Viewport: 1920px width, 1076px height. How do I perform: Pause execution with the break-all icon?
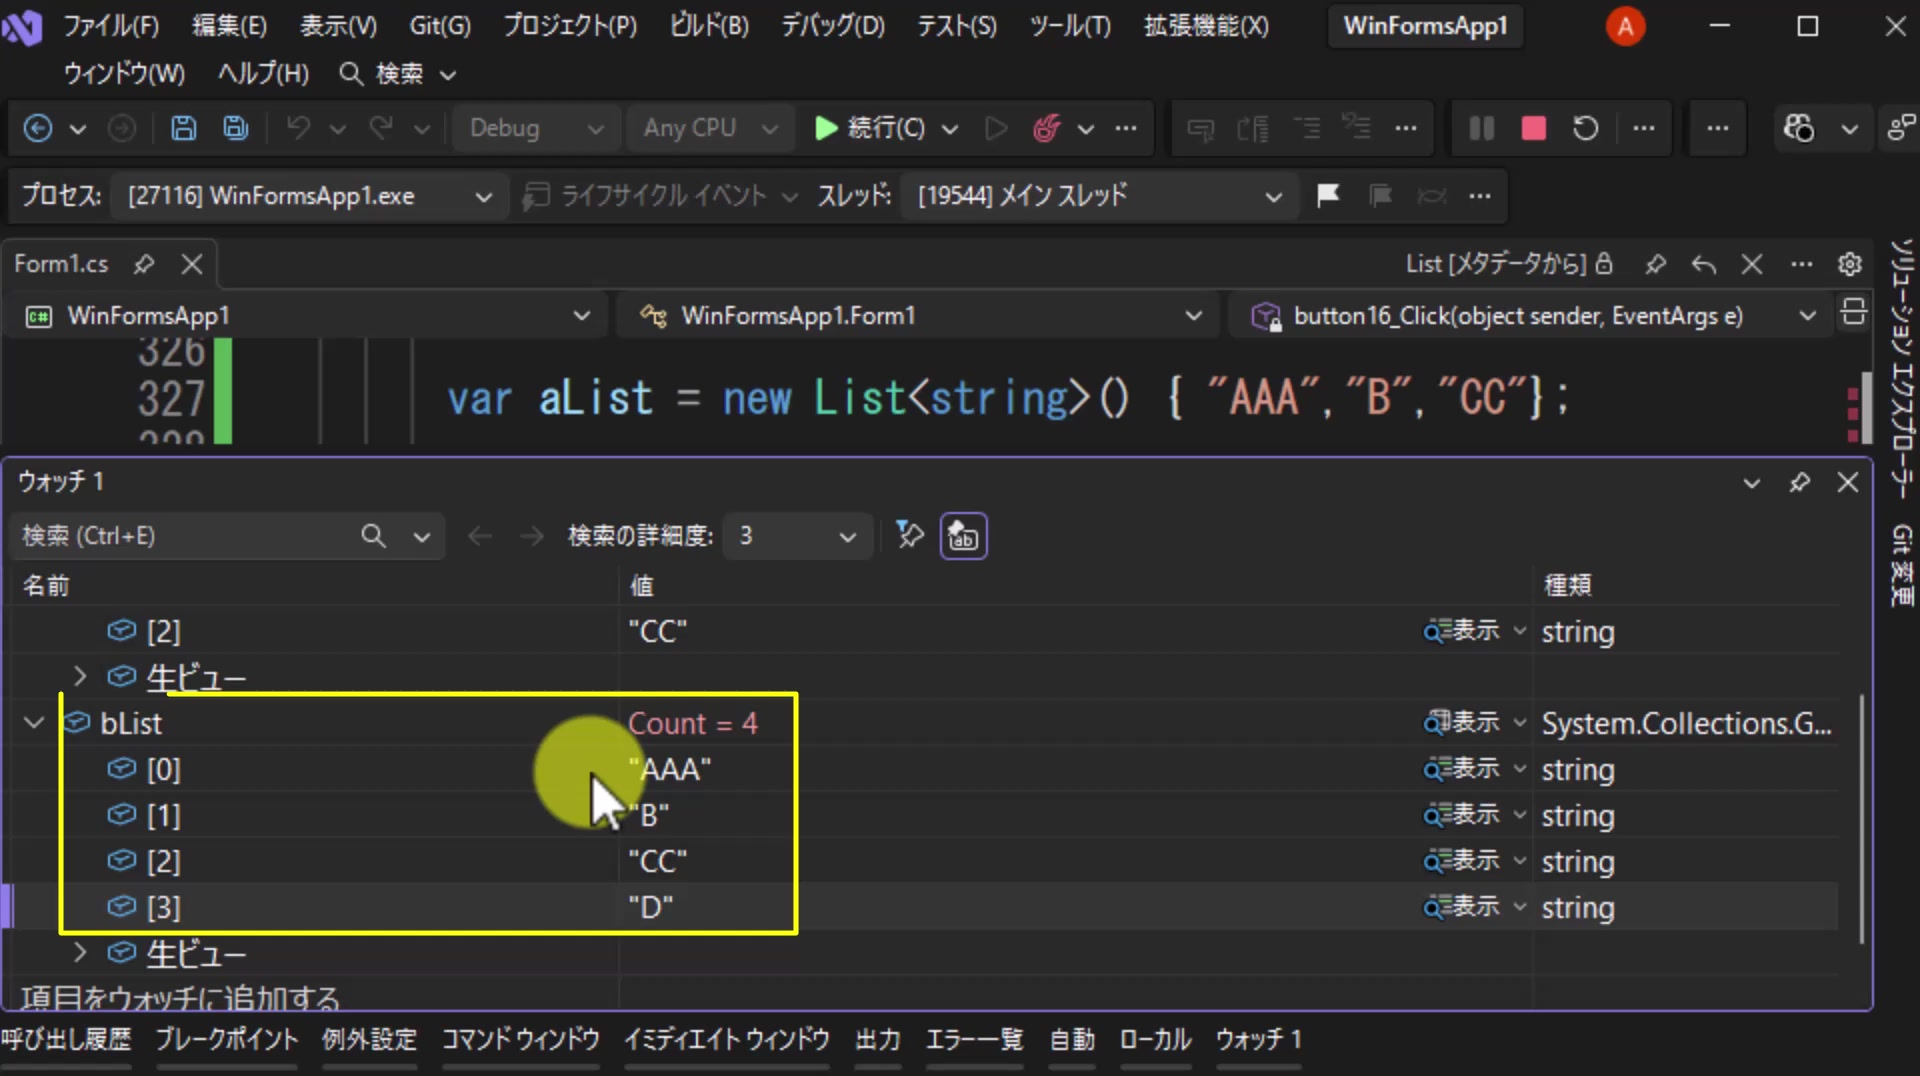(1481, 128)
